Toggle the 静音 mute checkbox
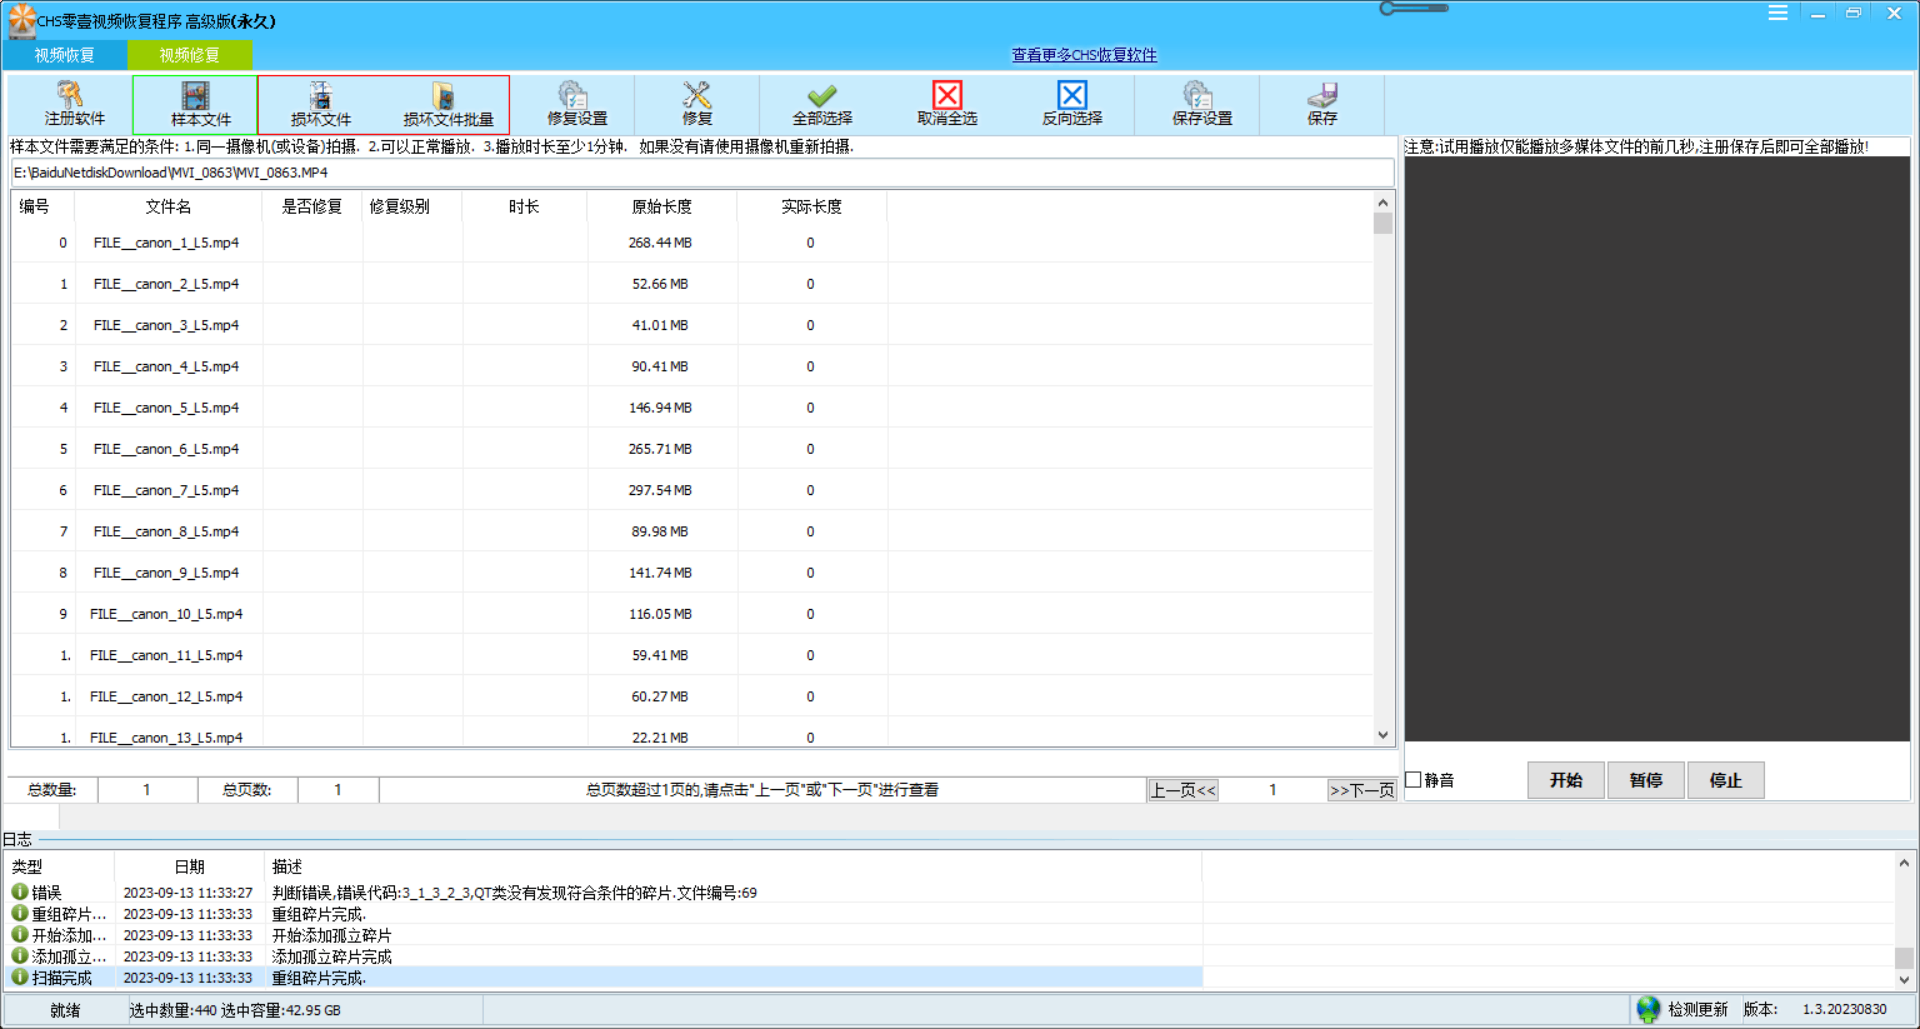The height and width of the screenshot is (1029, 1920). point(1414,780)
